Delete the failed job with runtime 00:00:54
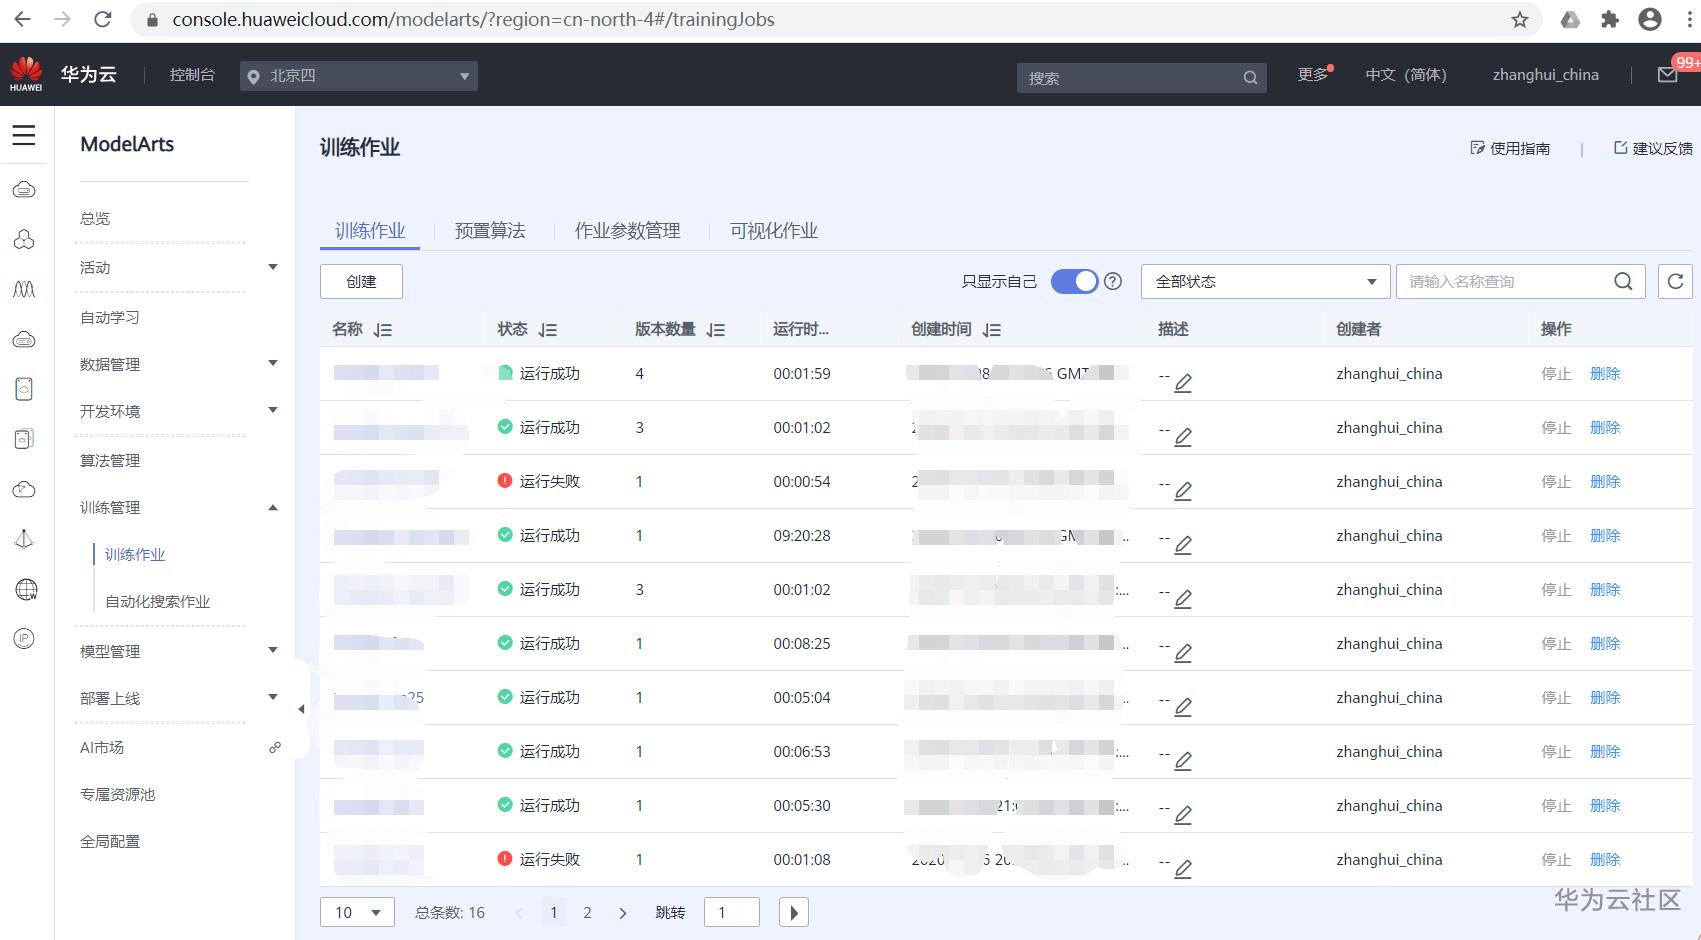Viewport: 1701px width, 940px height. point(1605,482)
